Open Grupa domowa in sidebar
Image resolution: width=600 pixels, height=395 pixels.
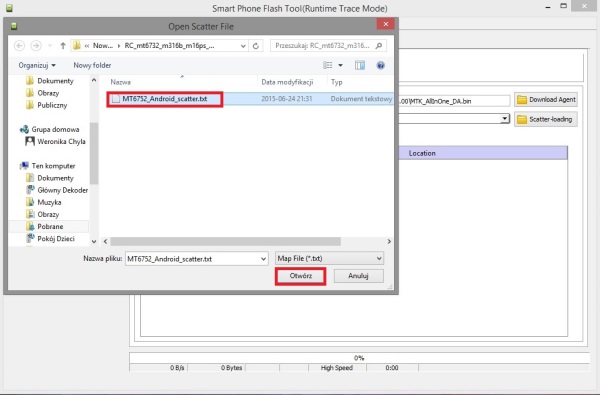[x=50, y=129]
